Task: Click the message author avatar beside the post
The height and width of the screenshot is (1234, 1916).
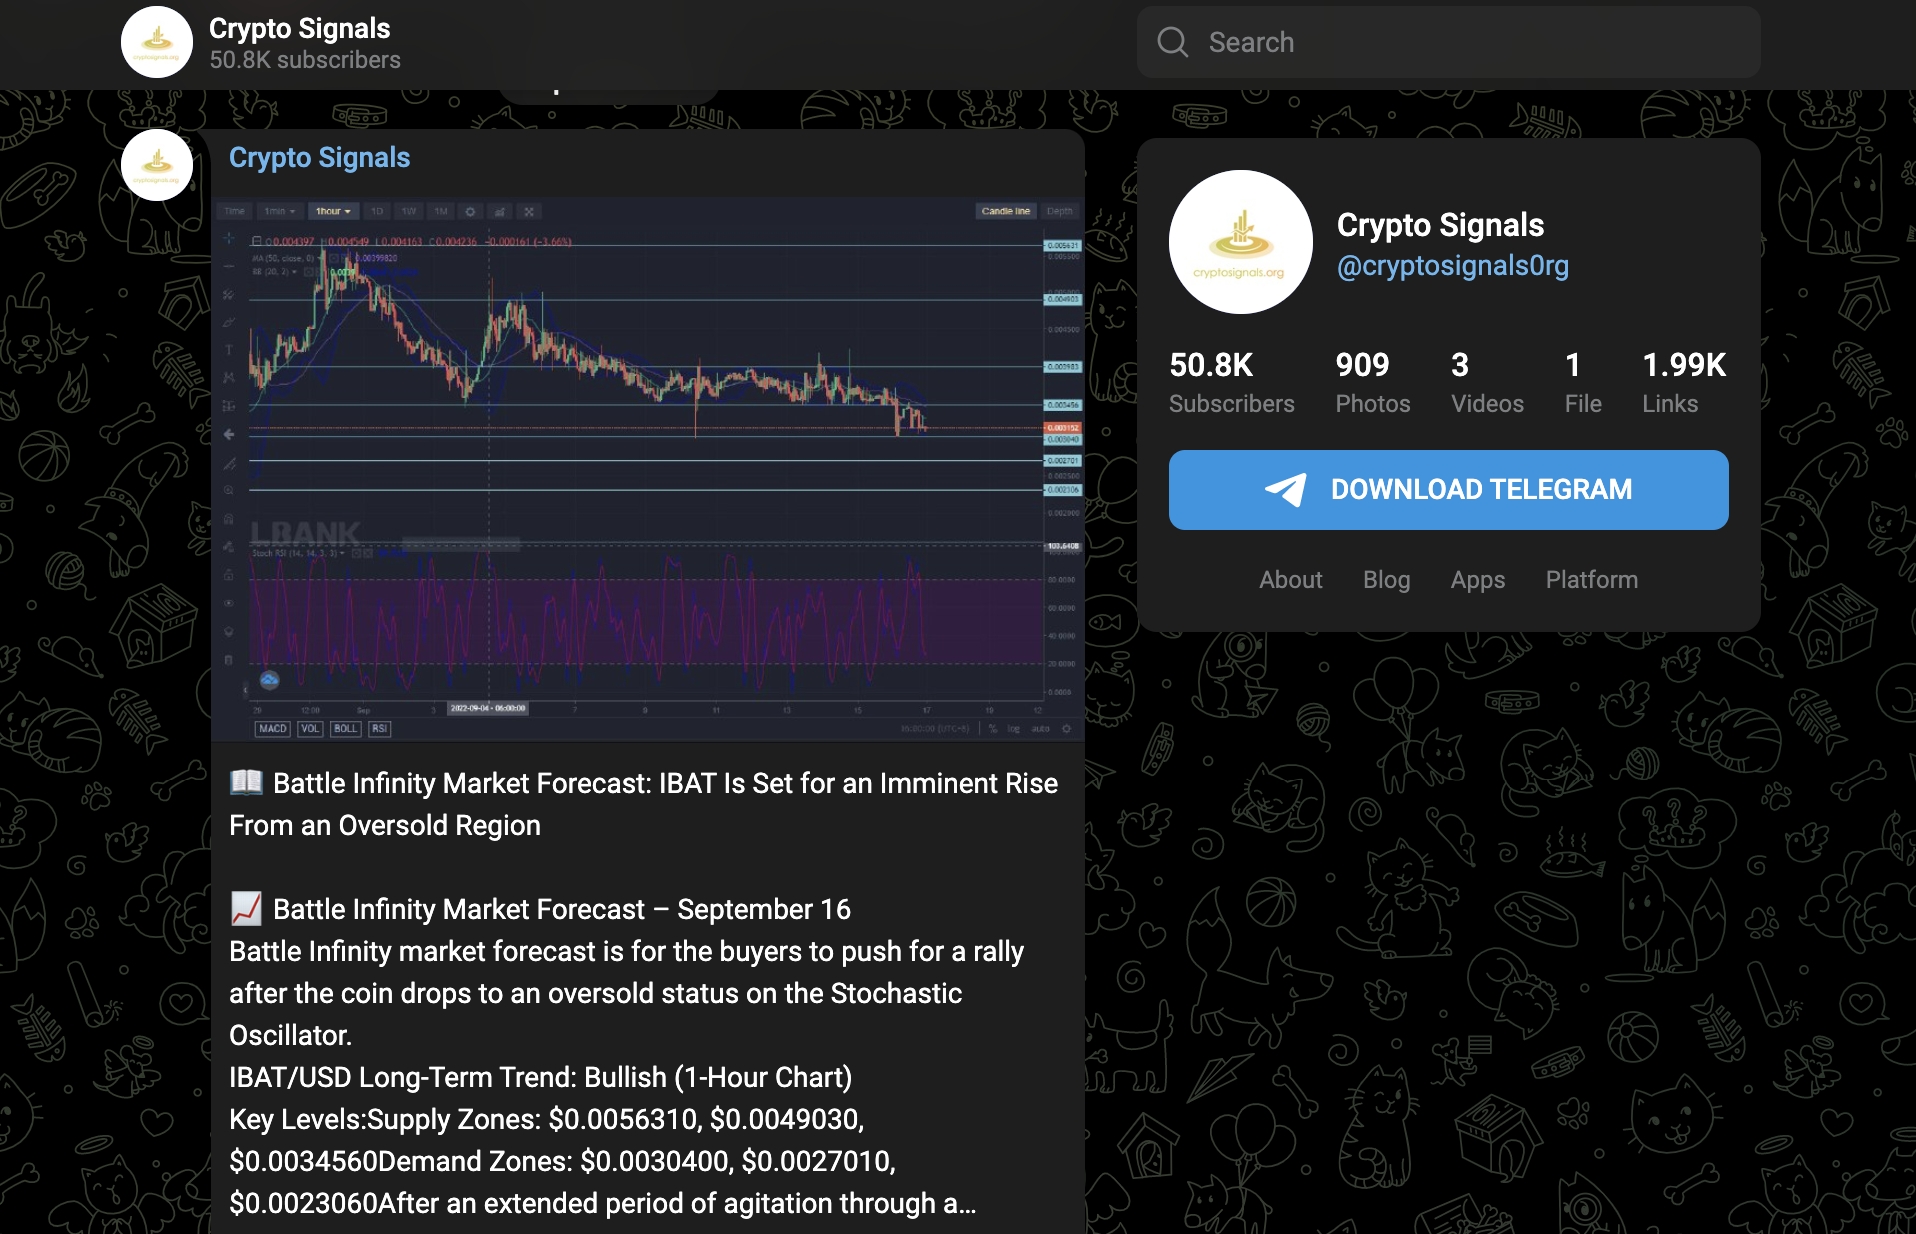Action: click(x=157, y=165)
